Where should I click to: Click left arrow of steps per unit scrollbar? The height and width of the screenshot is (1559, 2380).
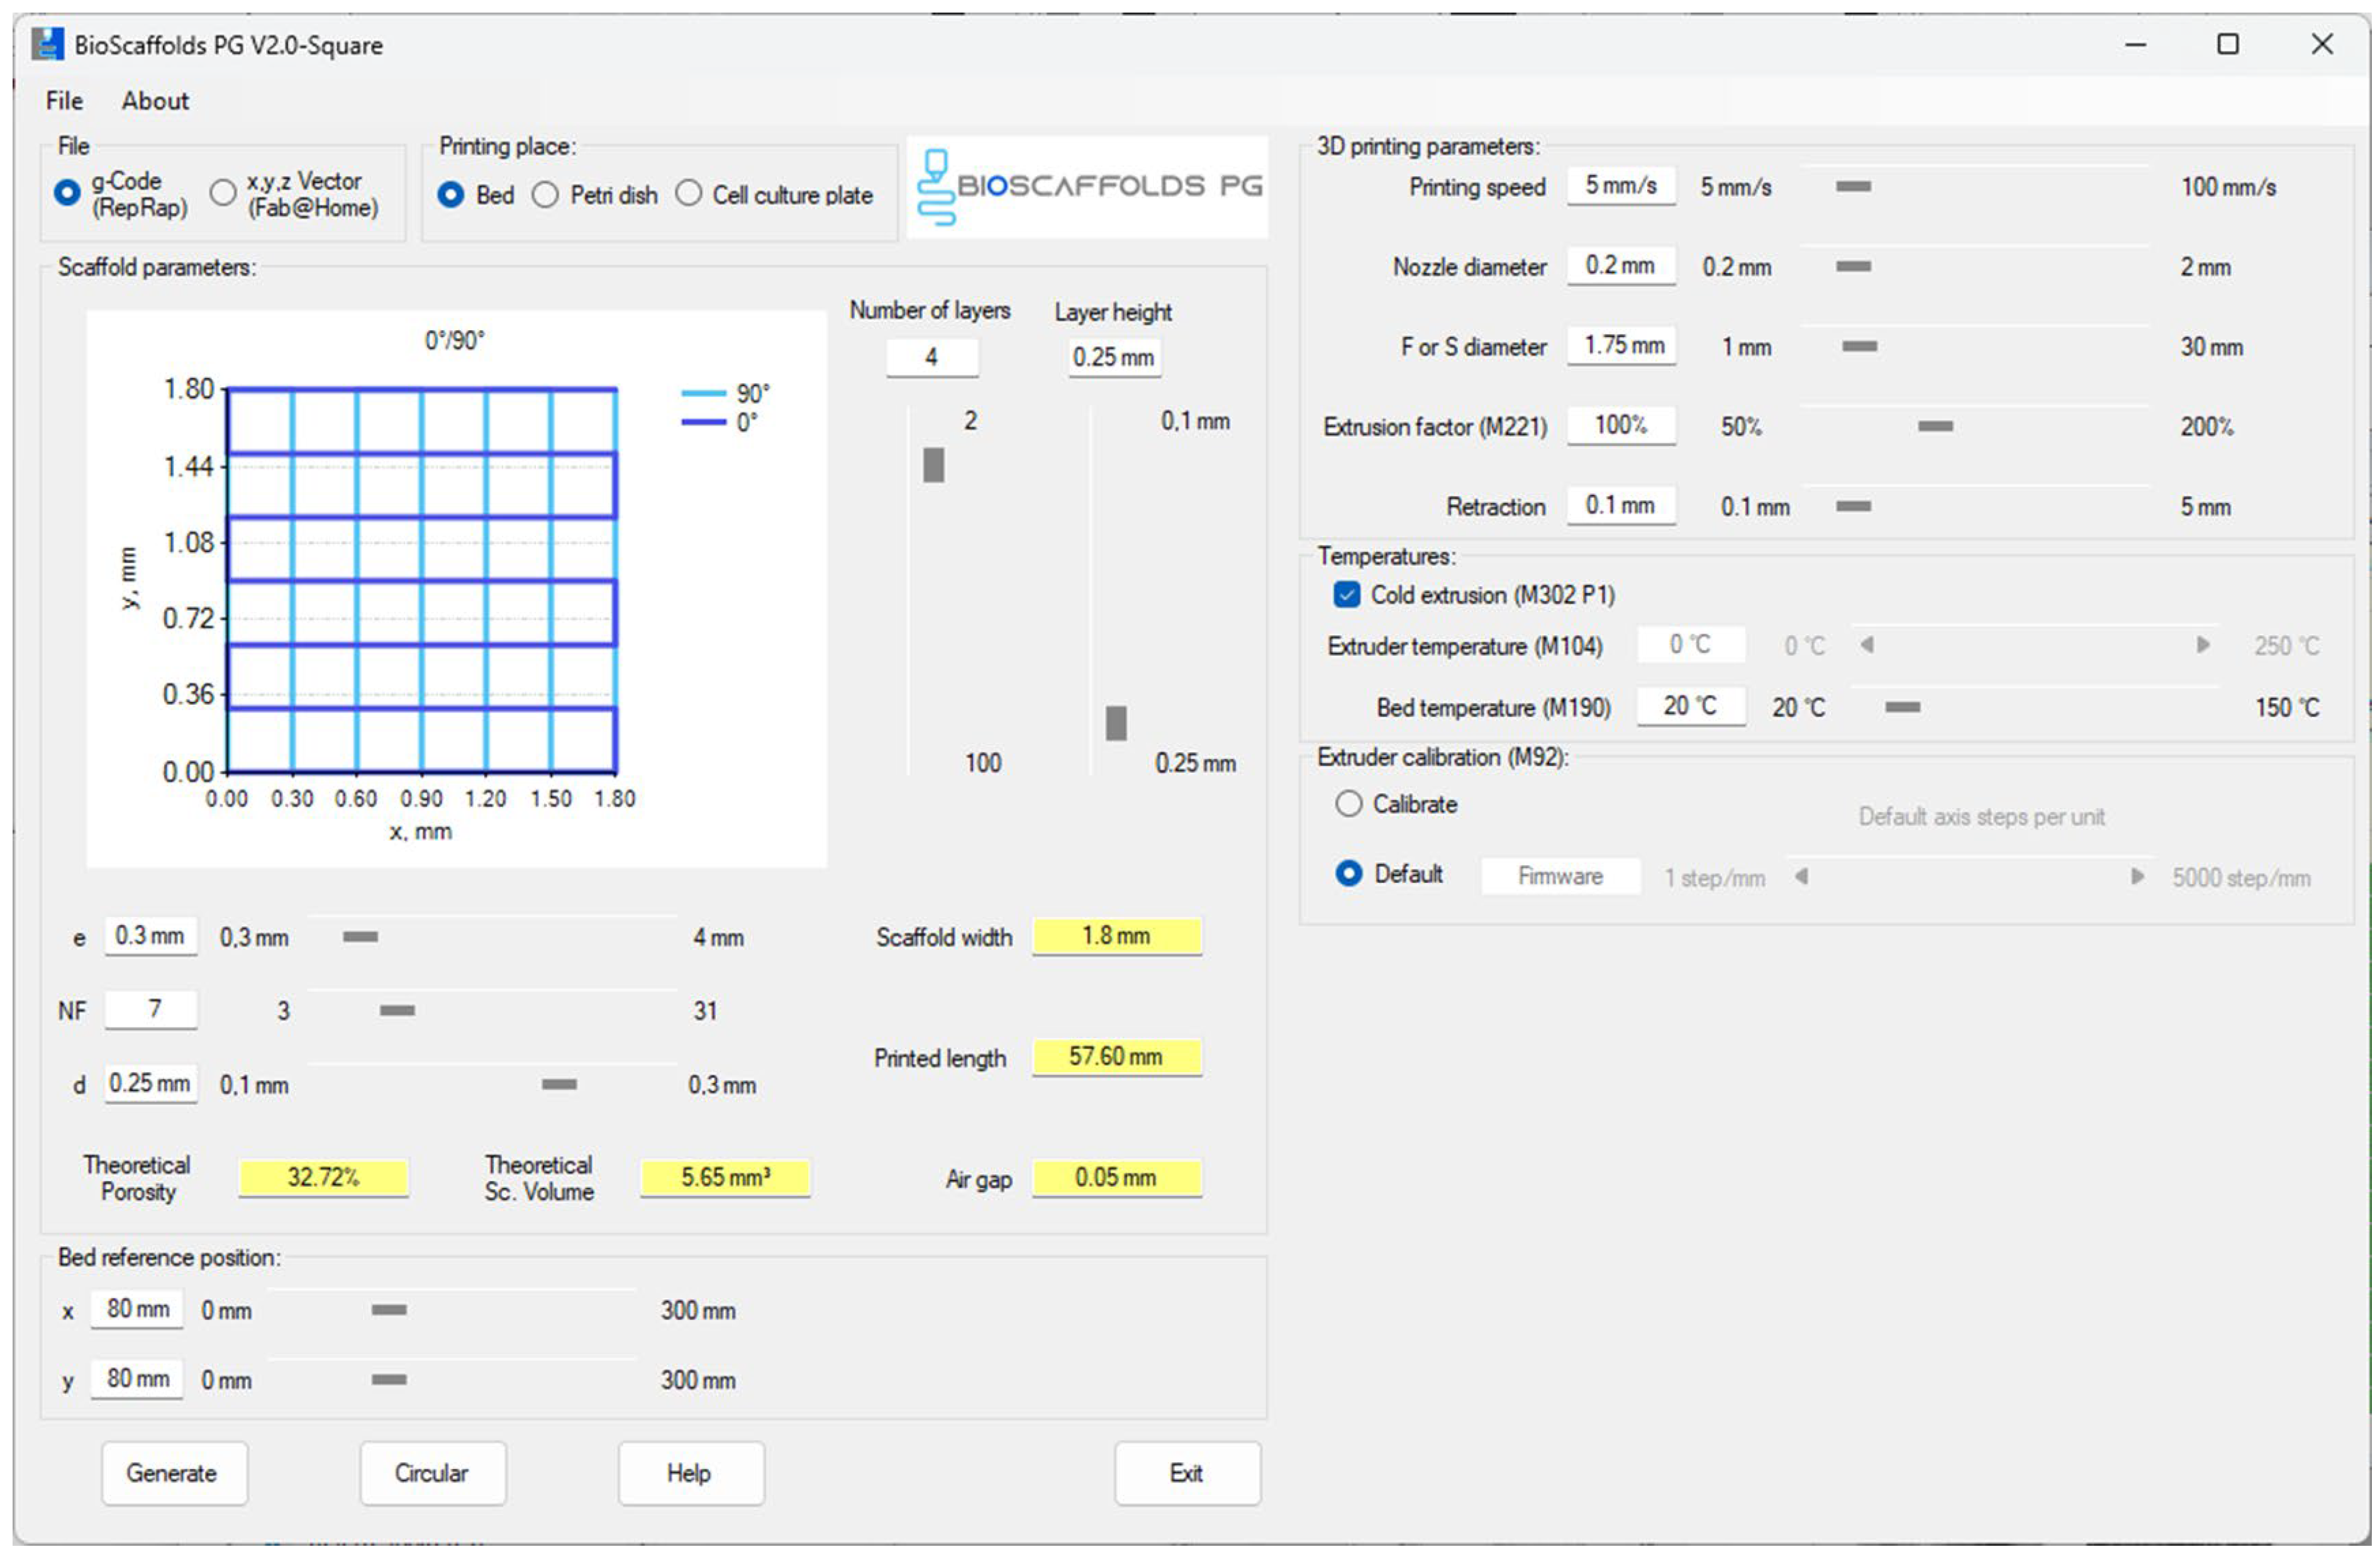pyautogui.click(x=1801, y=877)
